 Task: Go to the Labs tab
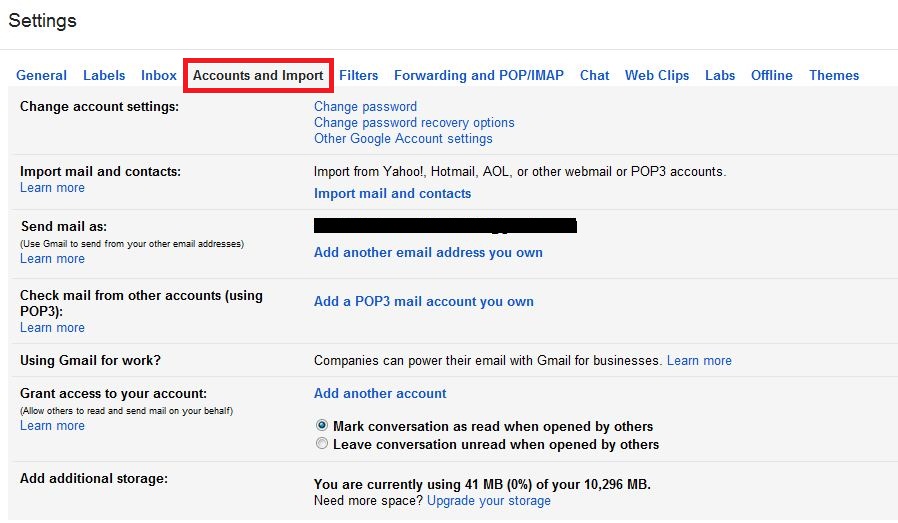720,75
